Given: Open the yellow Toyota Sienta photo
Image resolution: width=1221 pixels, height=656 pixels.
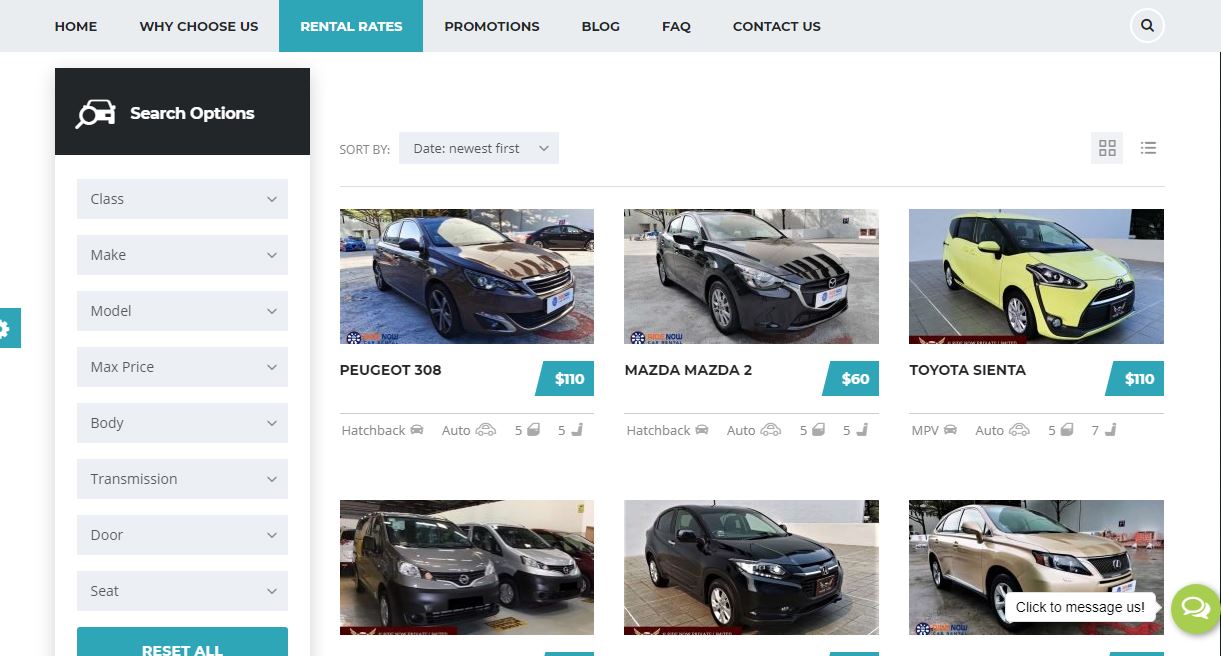Looking at the screenshot, I should [1036, 276].
